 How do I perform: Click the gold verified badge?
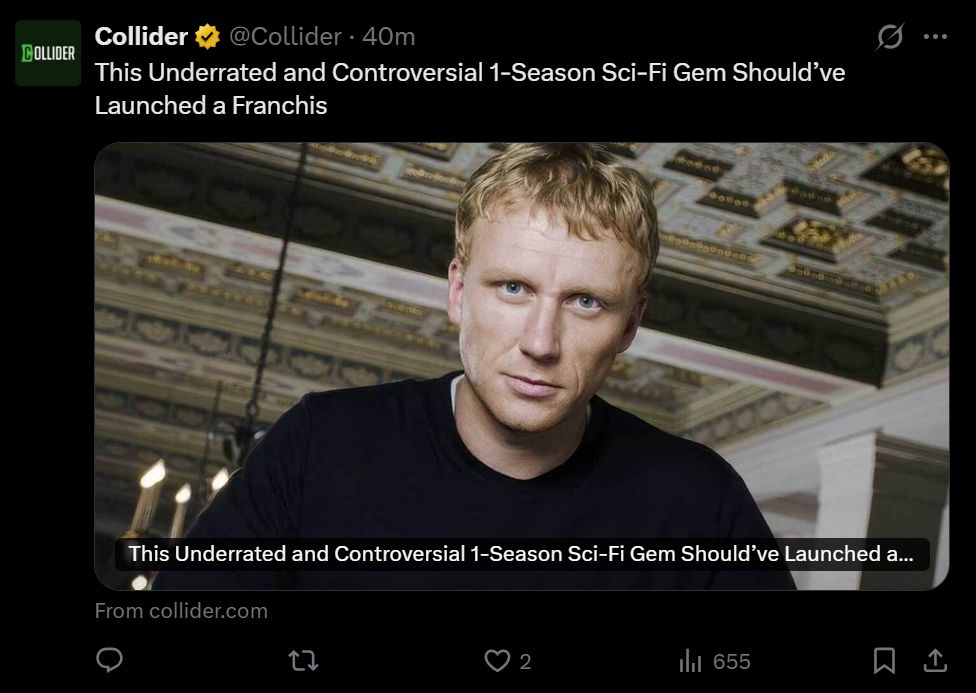tap(207, 37)
